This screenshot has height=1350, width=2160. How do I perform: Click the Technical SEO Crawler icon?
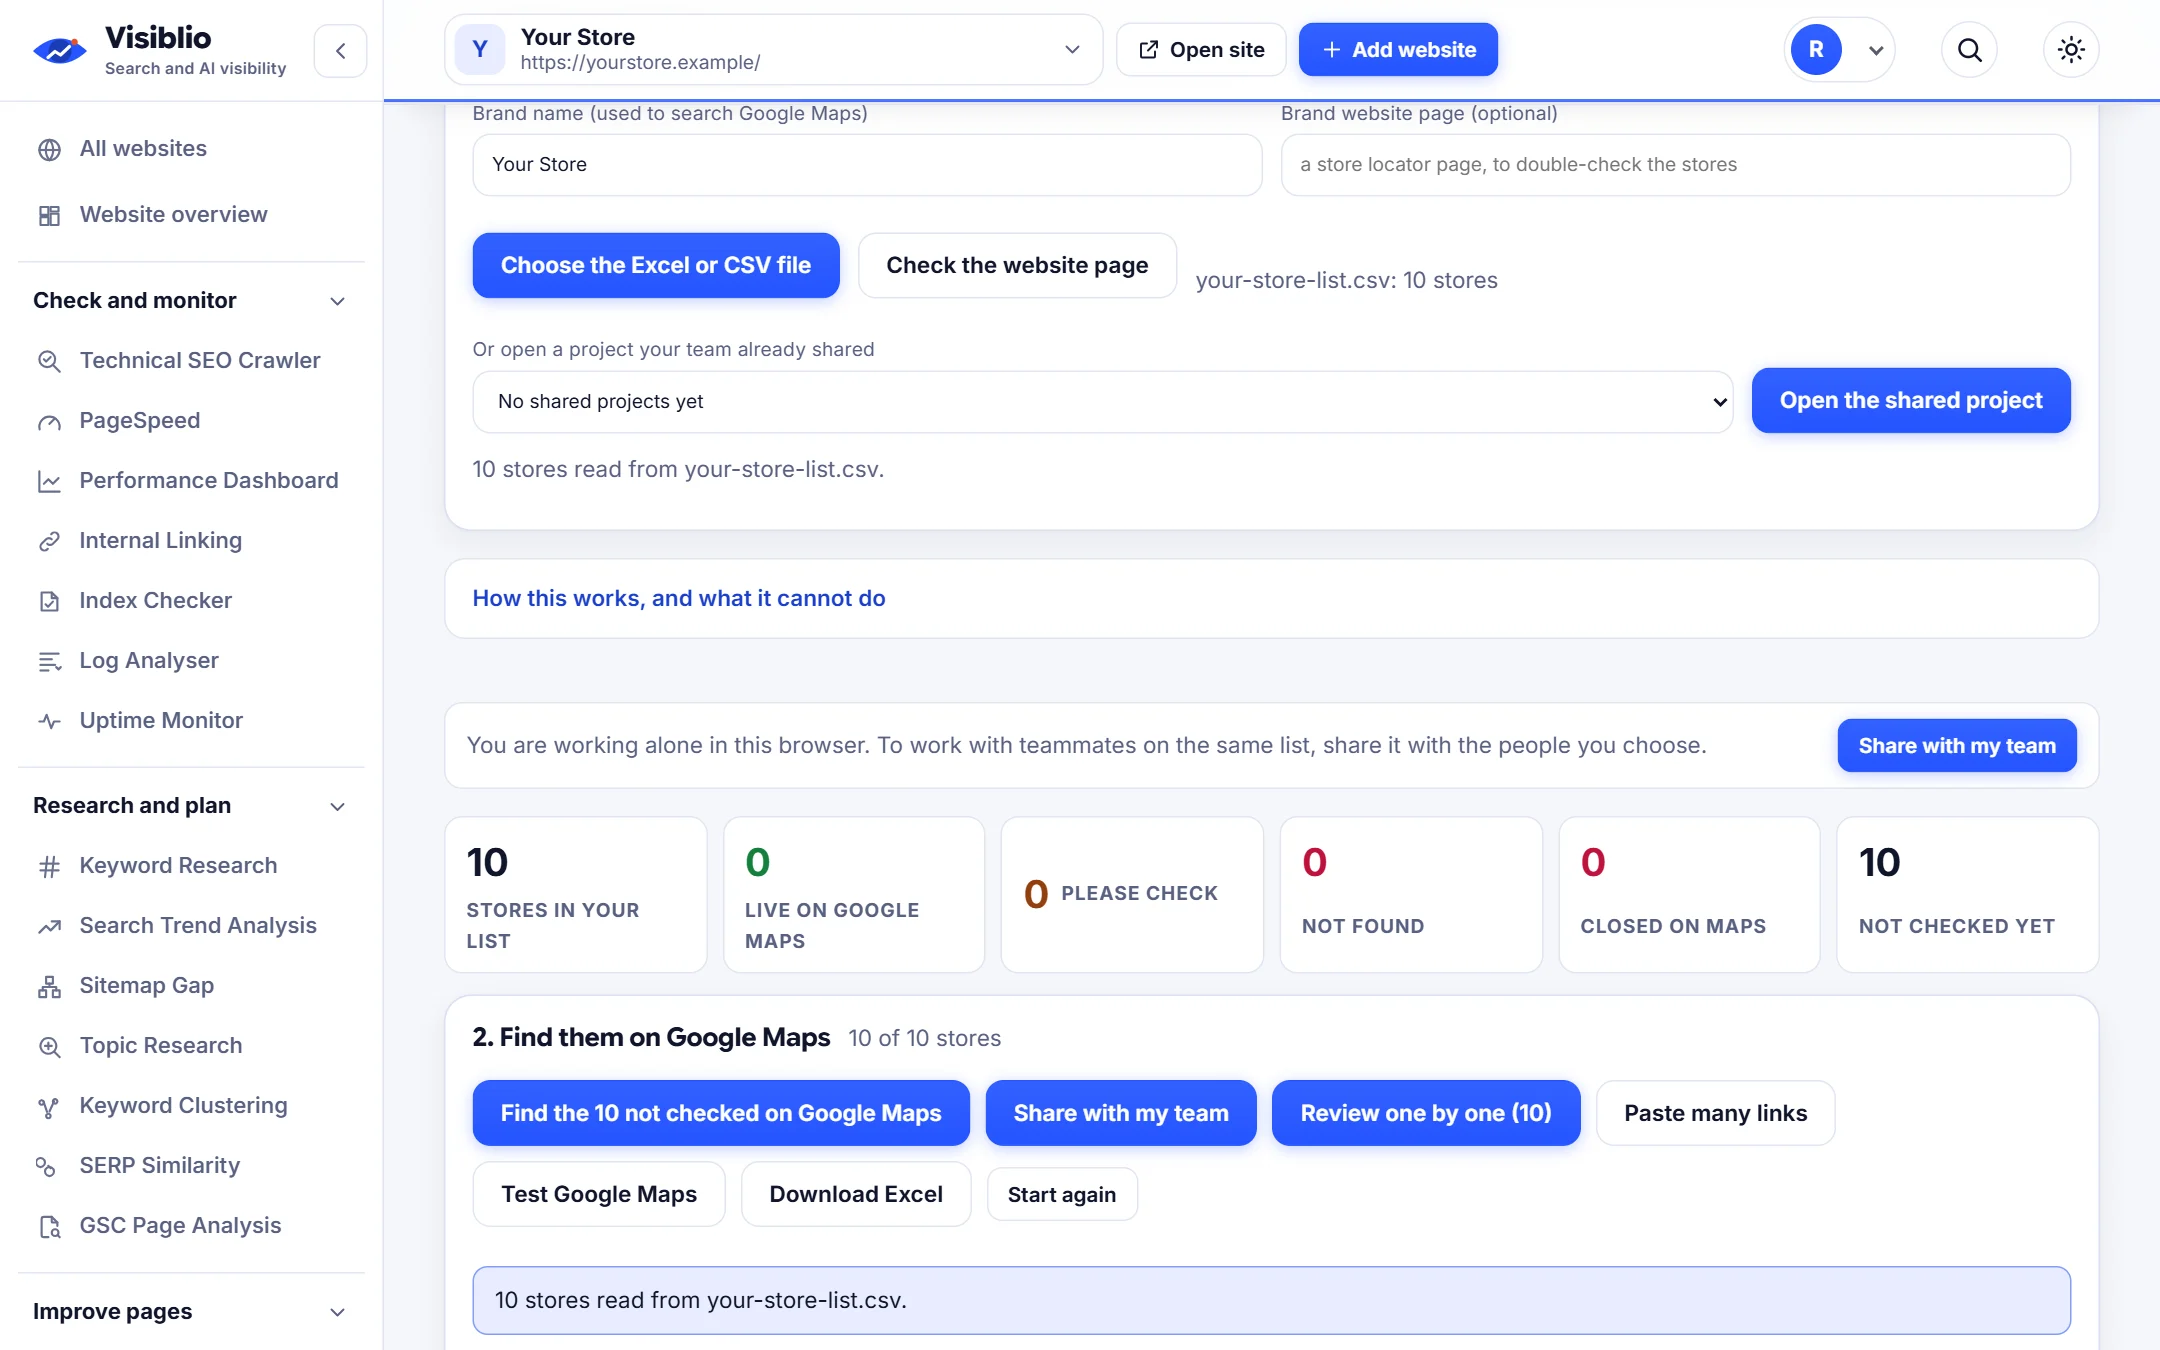[49, 361]
